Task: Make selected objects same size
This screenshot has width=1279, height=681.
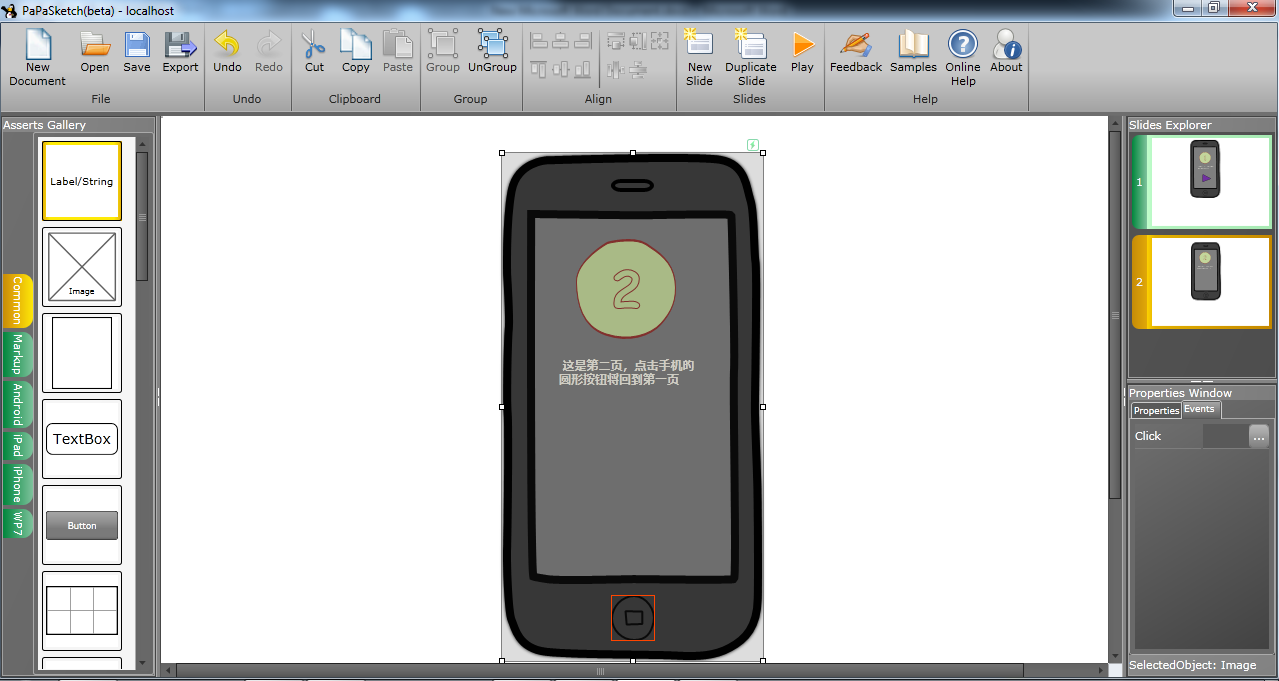Action: 659,41
